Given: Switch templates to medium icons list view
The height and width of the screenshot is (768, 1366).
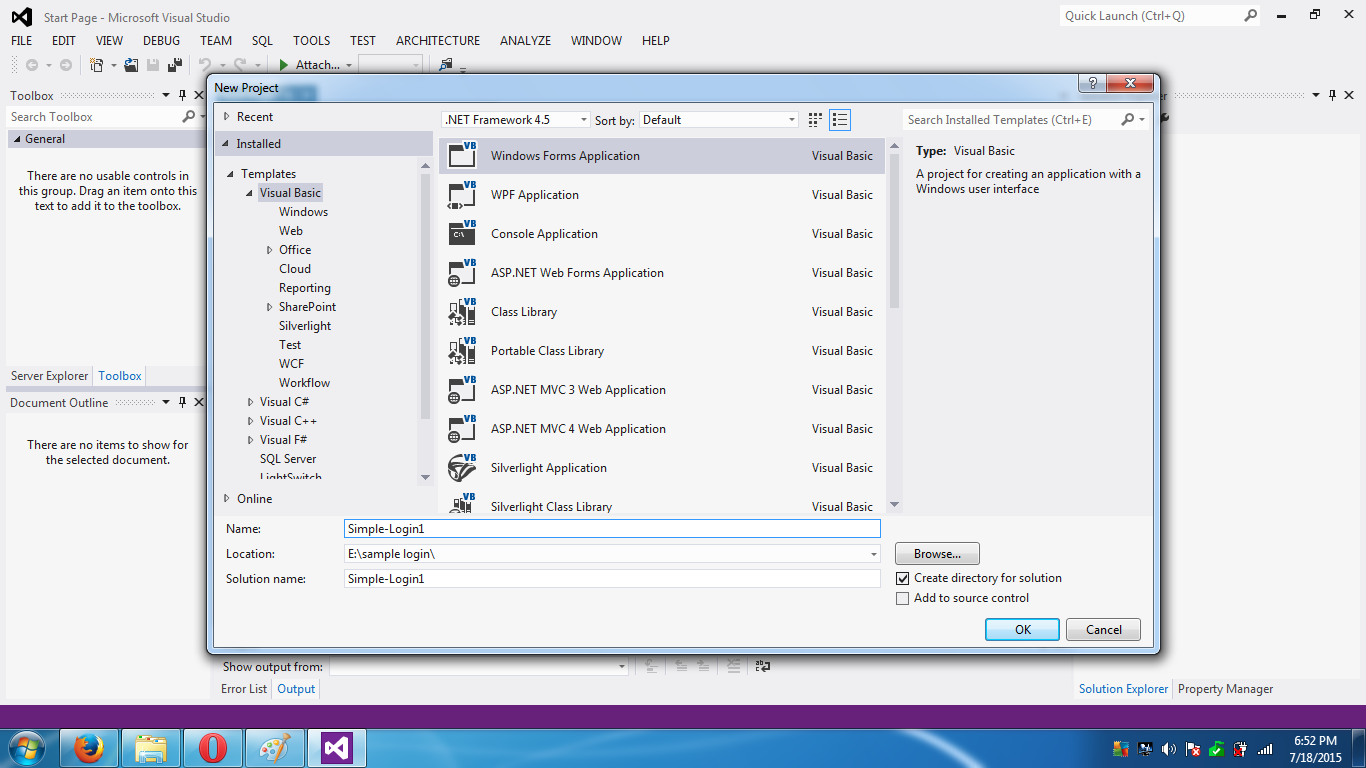Looking at the screenshot, I should [840, 120].
